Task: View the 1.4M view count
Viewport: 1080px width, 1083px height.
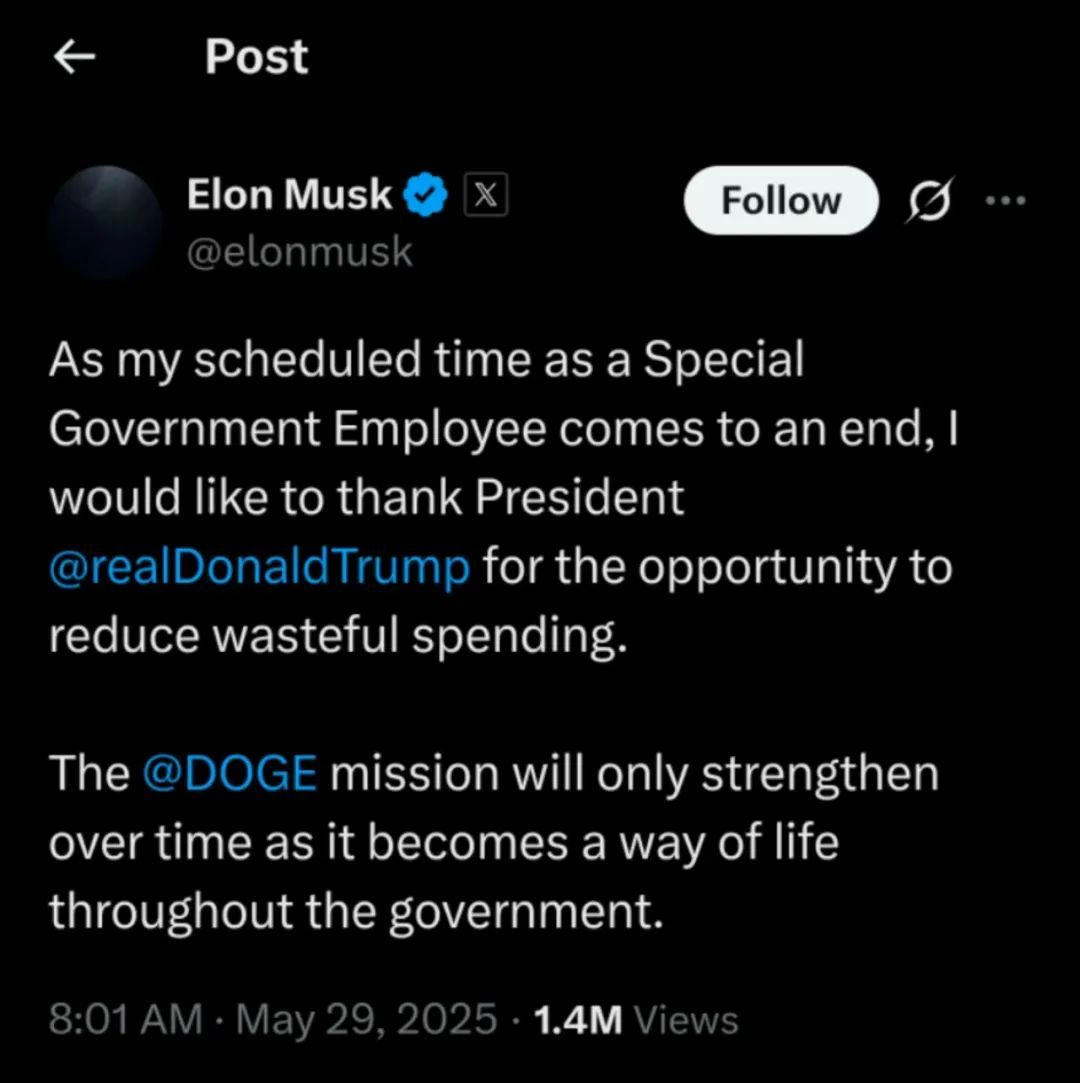Action: click(x=578, y=1020)
